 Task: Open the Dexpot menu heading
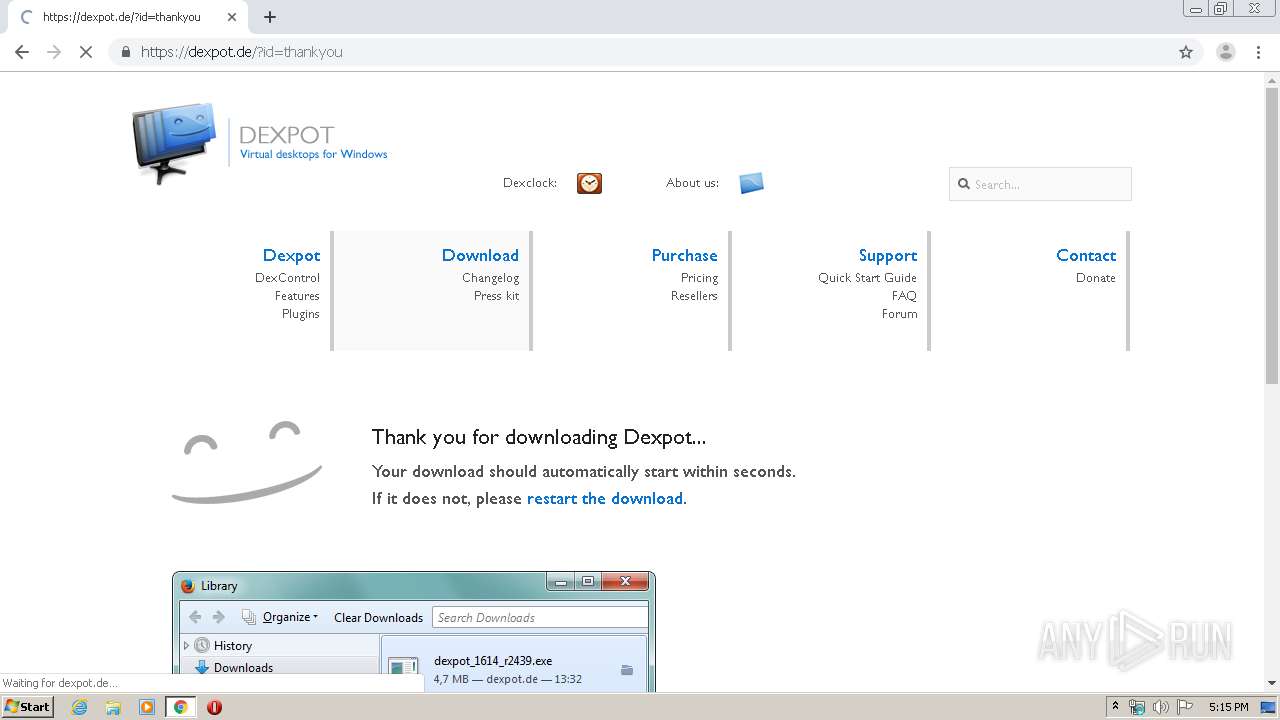pos(291,255)
